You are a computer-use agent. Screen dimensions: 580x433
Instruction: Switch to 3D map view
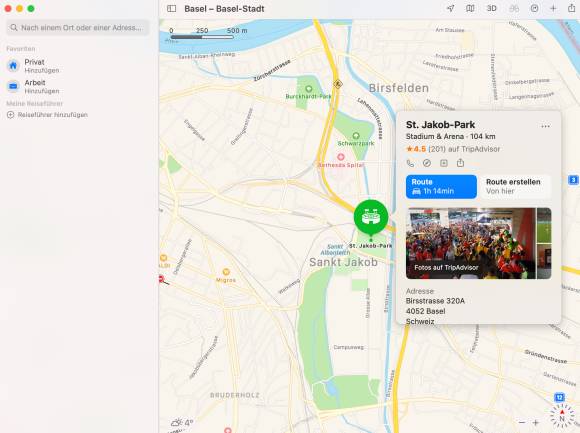(492, 9)
